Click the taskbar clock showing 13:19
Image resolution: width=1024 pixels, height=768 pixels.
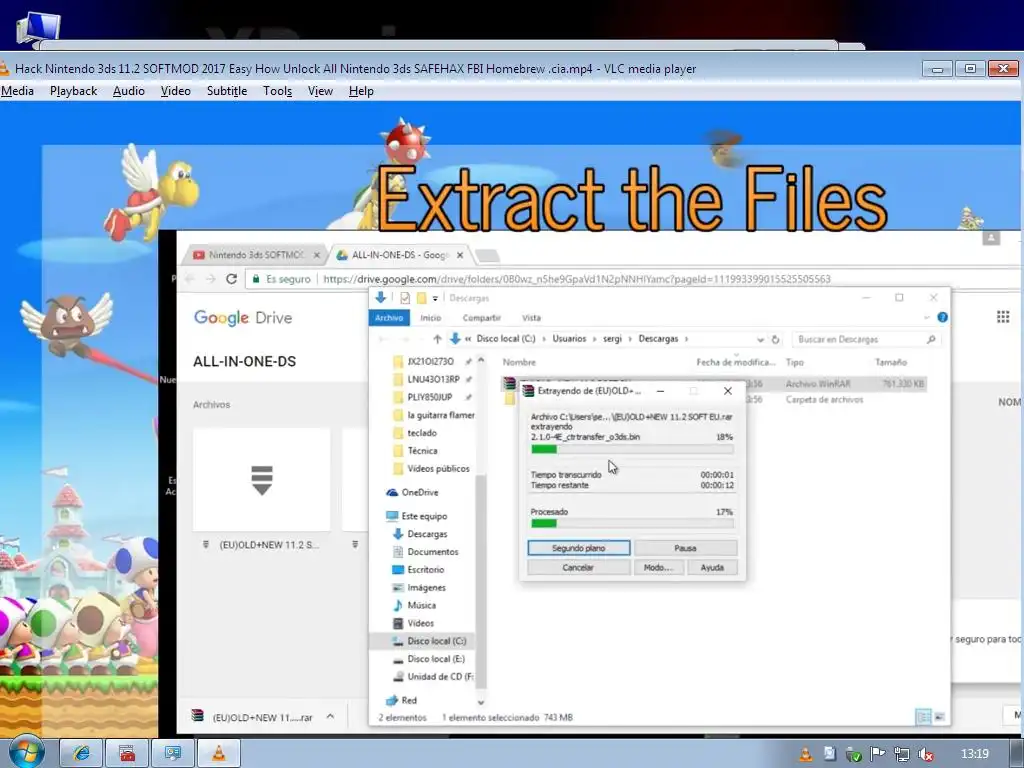974,754
